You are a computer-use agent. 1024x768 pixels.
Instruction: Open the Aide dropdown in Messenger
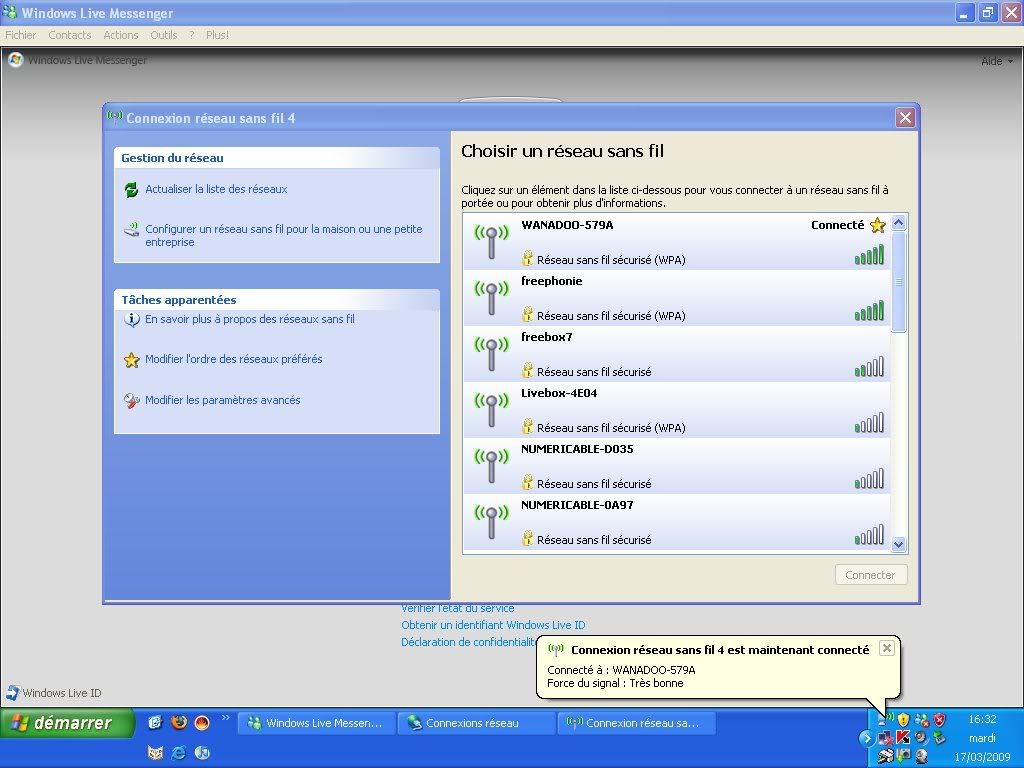pyautogui.click(x=996, y=61)
